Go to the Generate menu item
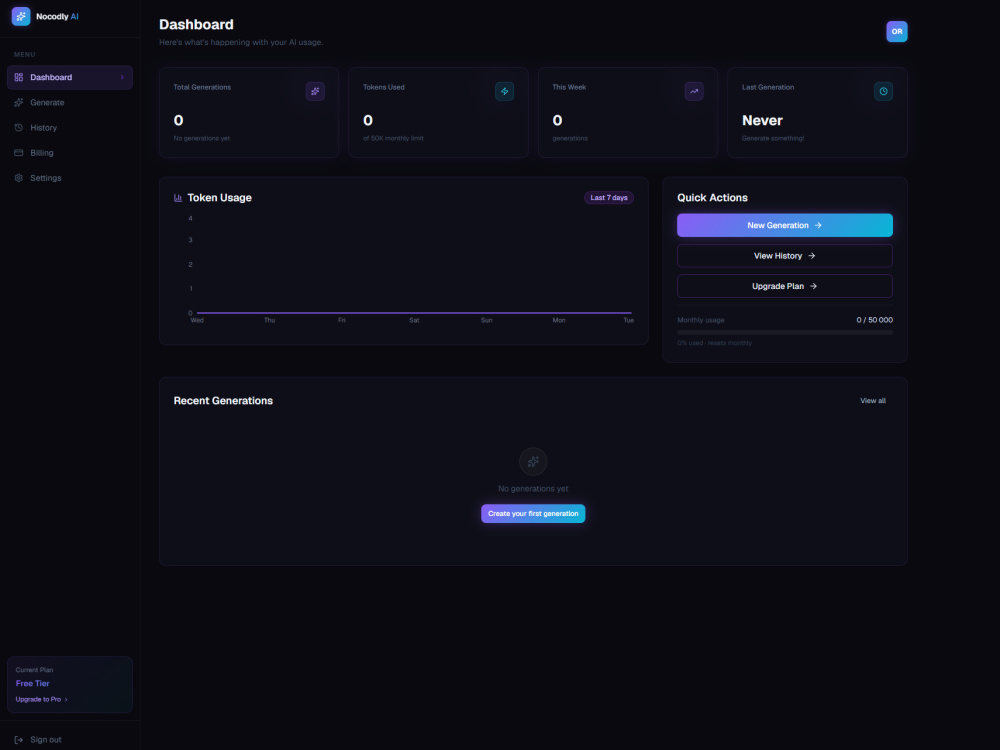Screen dimensions: 1000x750 click(x=70, y=103)
